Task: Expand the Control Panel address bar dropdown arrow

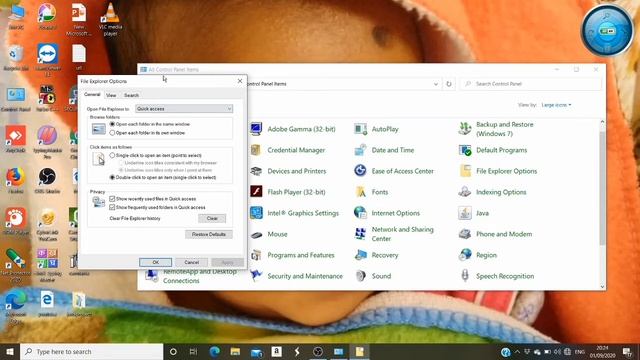Action: (x=436, y=84)
